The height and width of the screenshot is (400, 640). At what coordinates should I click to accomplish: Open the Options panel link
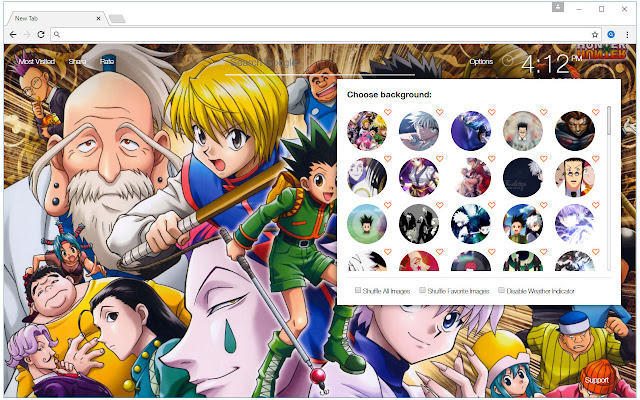[481, 62]
